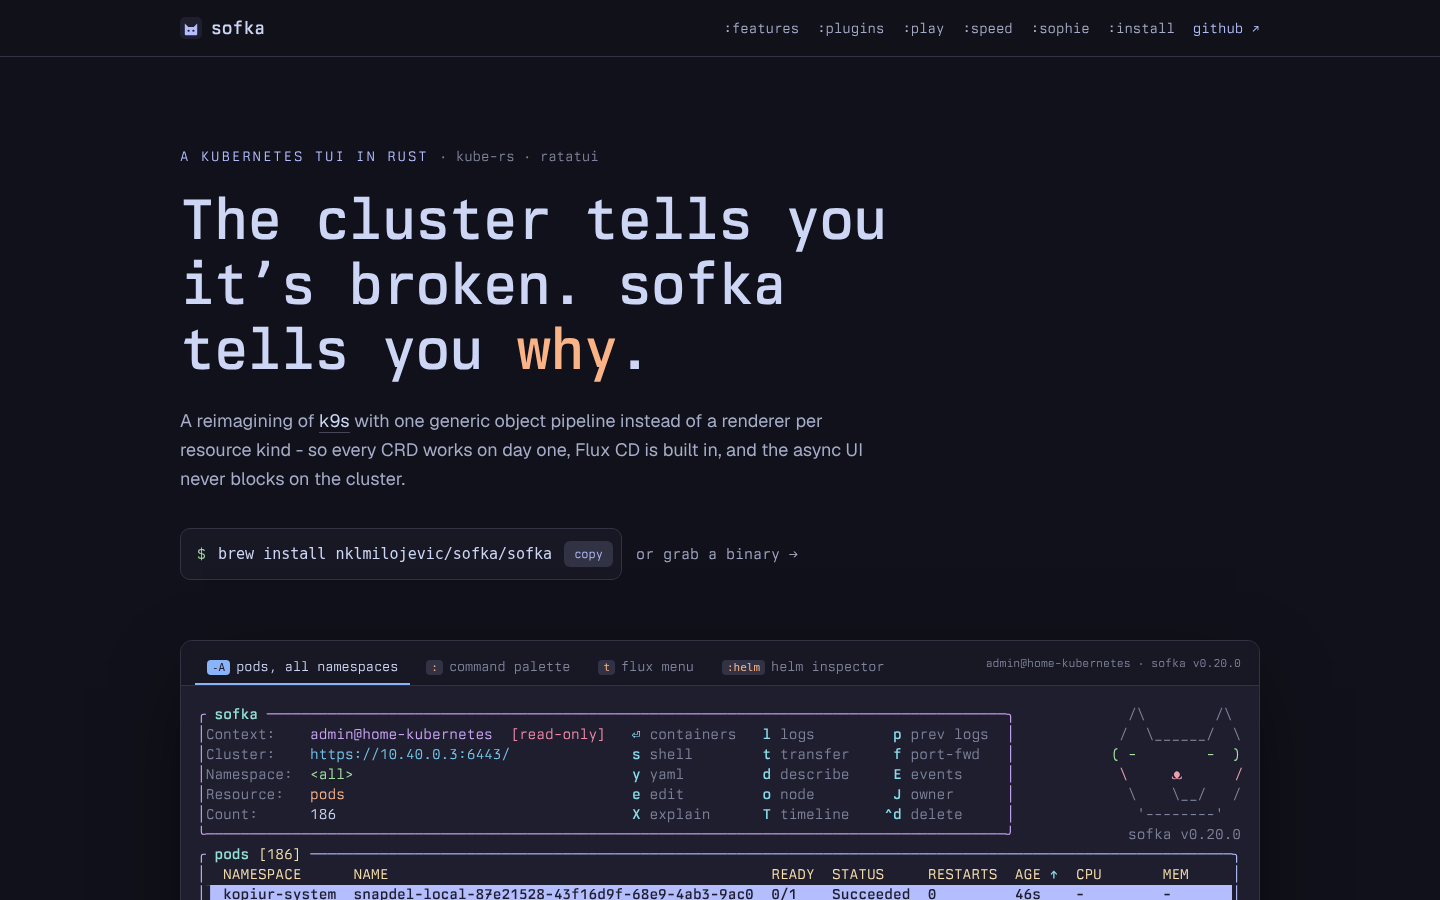Jump to the :play section
The width and height of the screenshot is (1440, 900).
click(924, 28)
